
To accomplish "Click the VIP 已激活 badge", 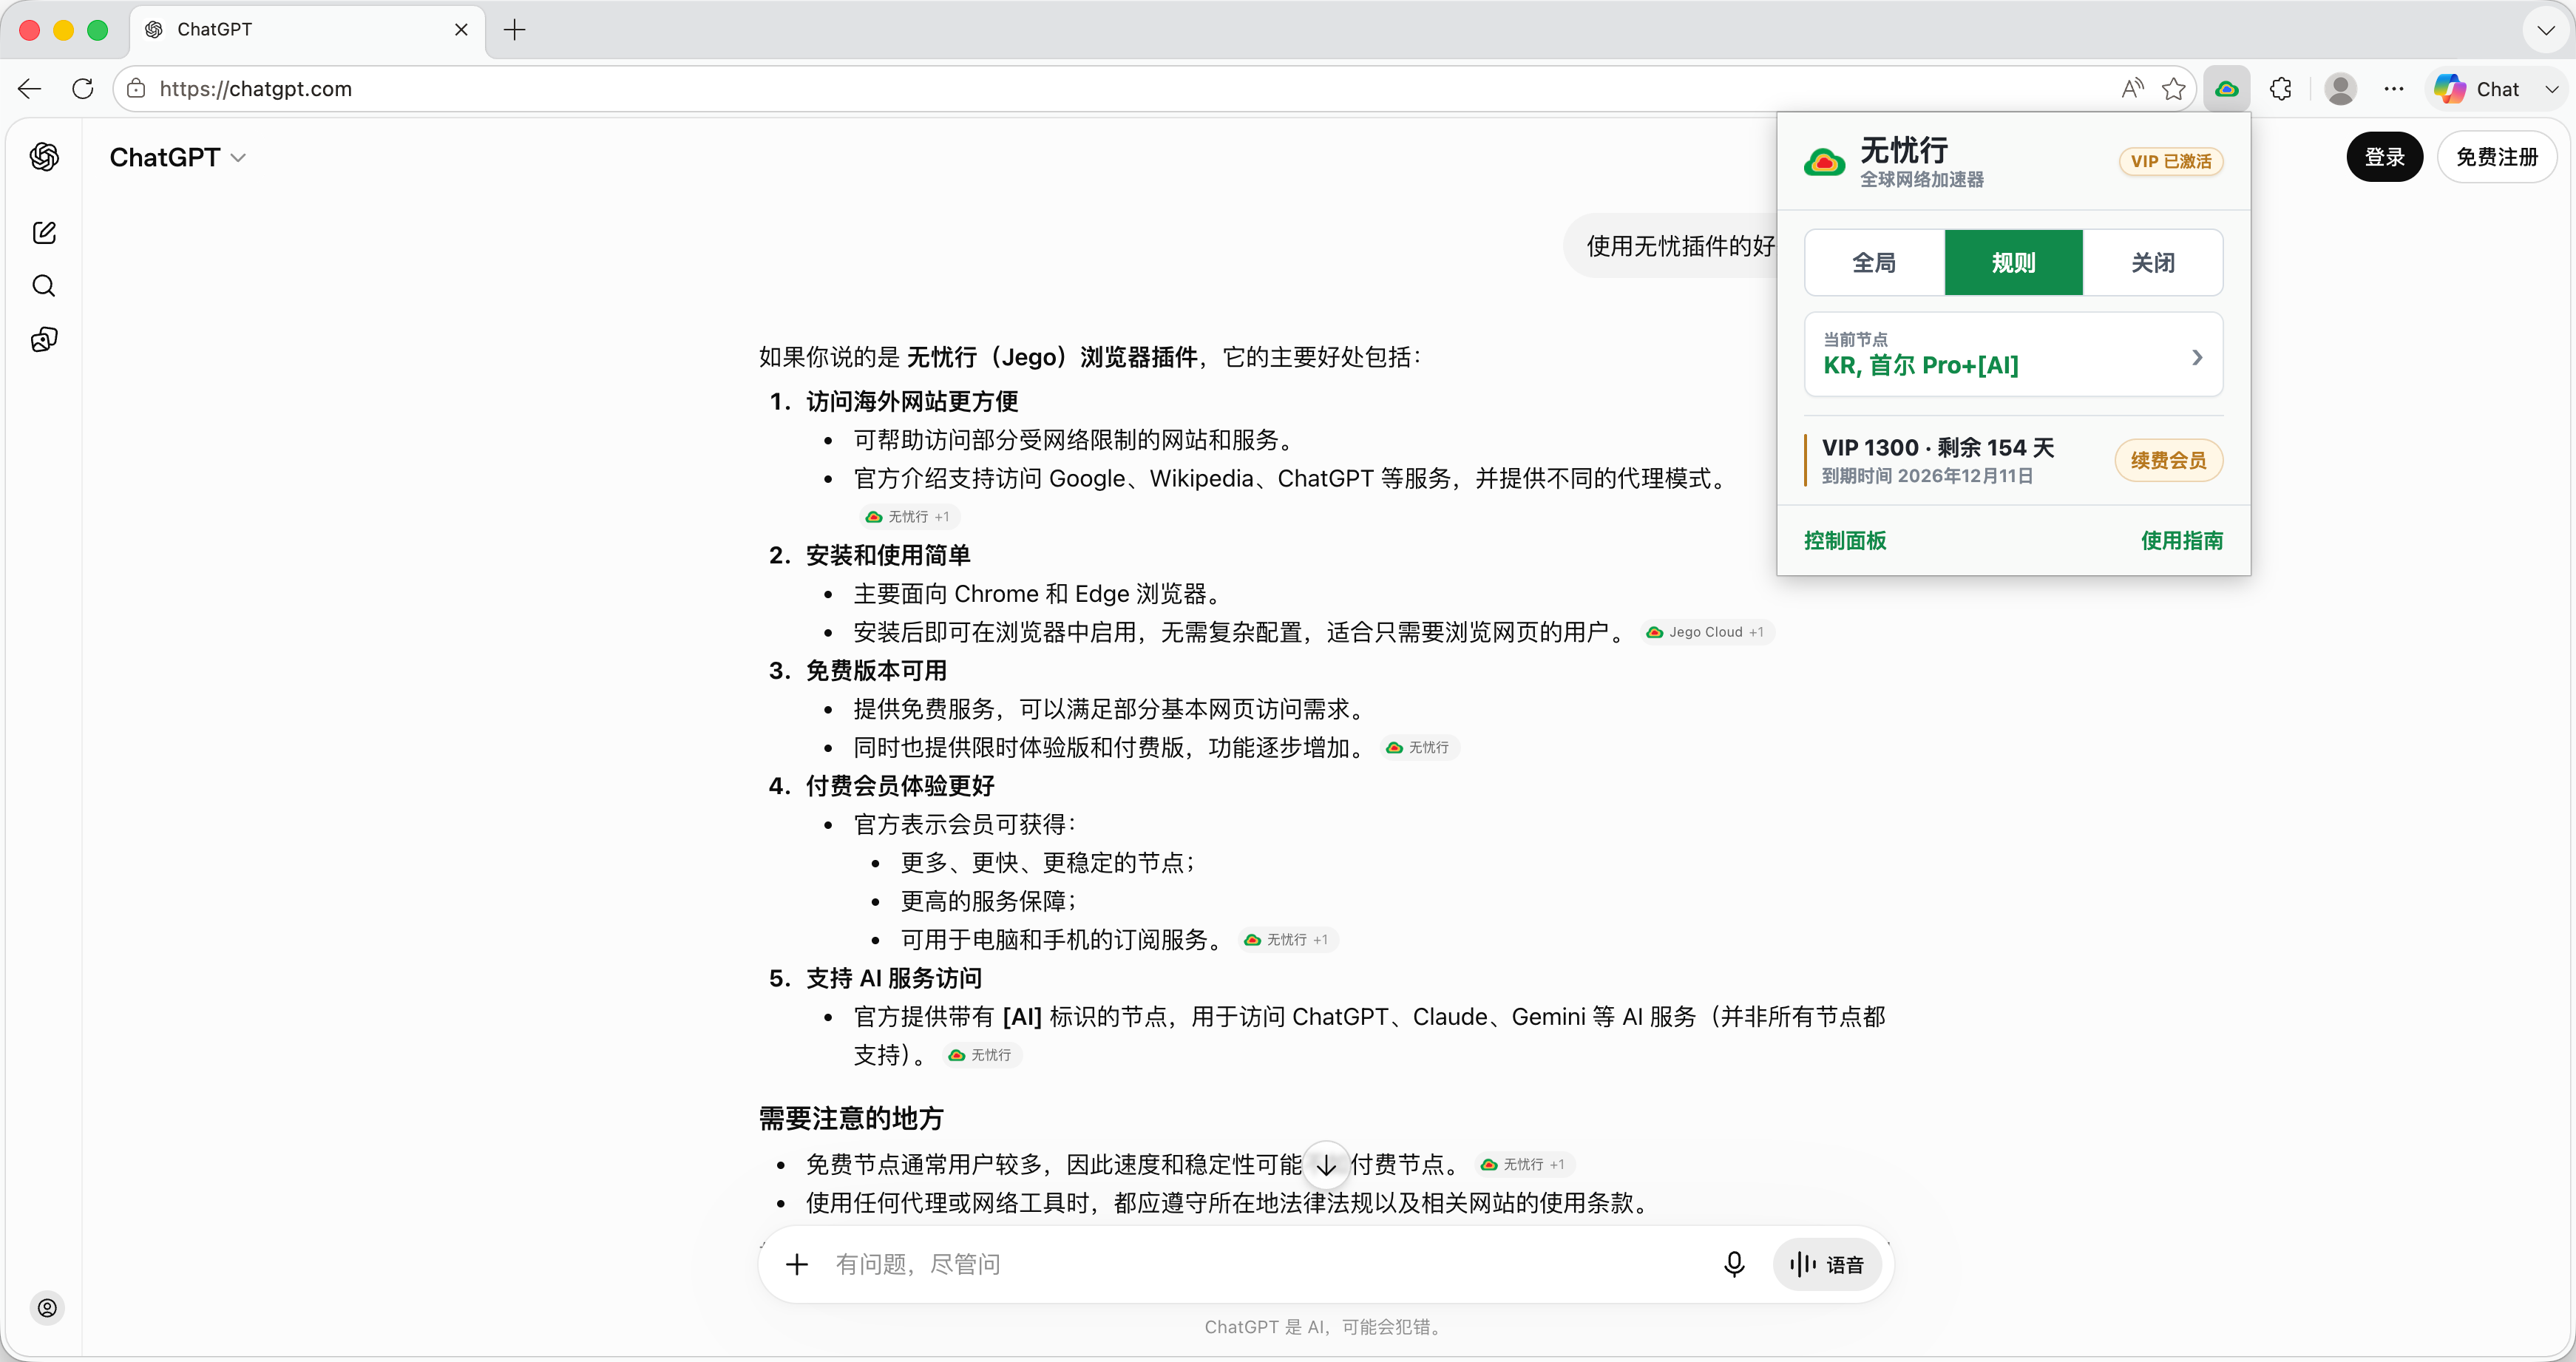I will pos(2170,161).
